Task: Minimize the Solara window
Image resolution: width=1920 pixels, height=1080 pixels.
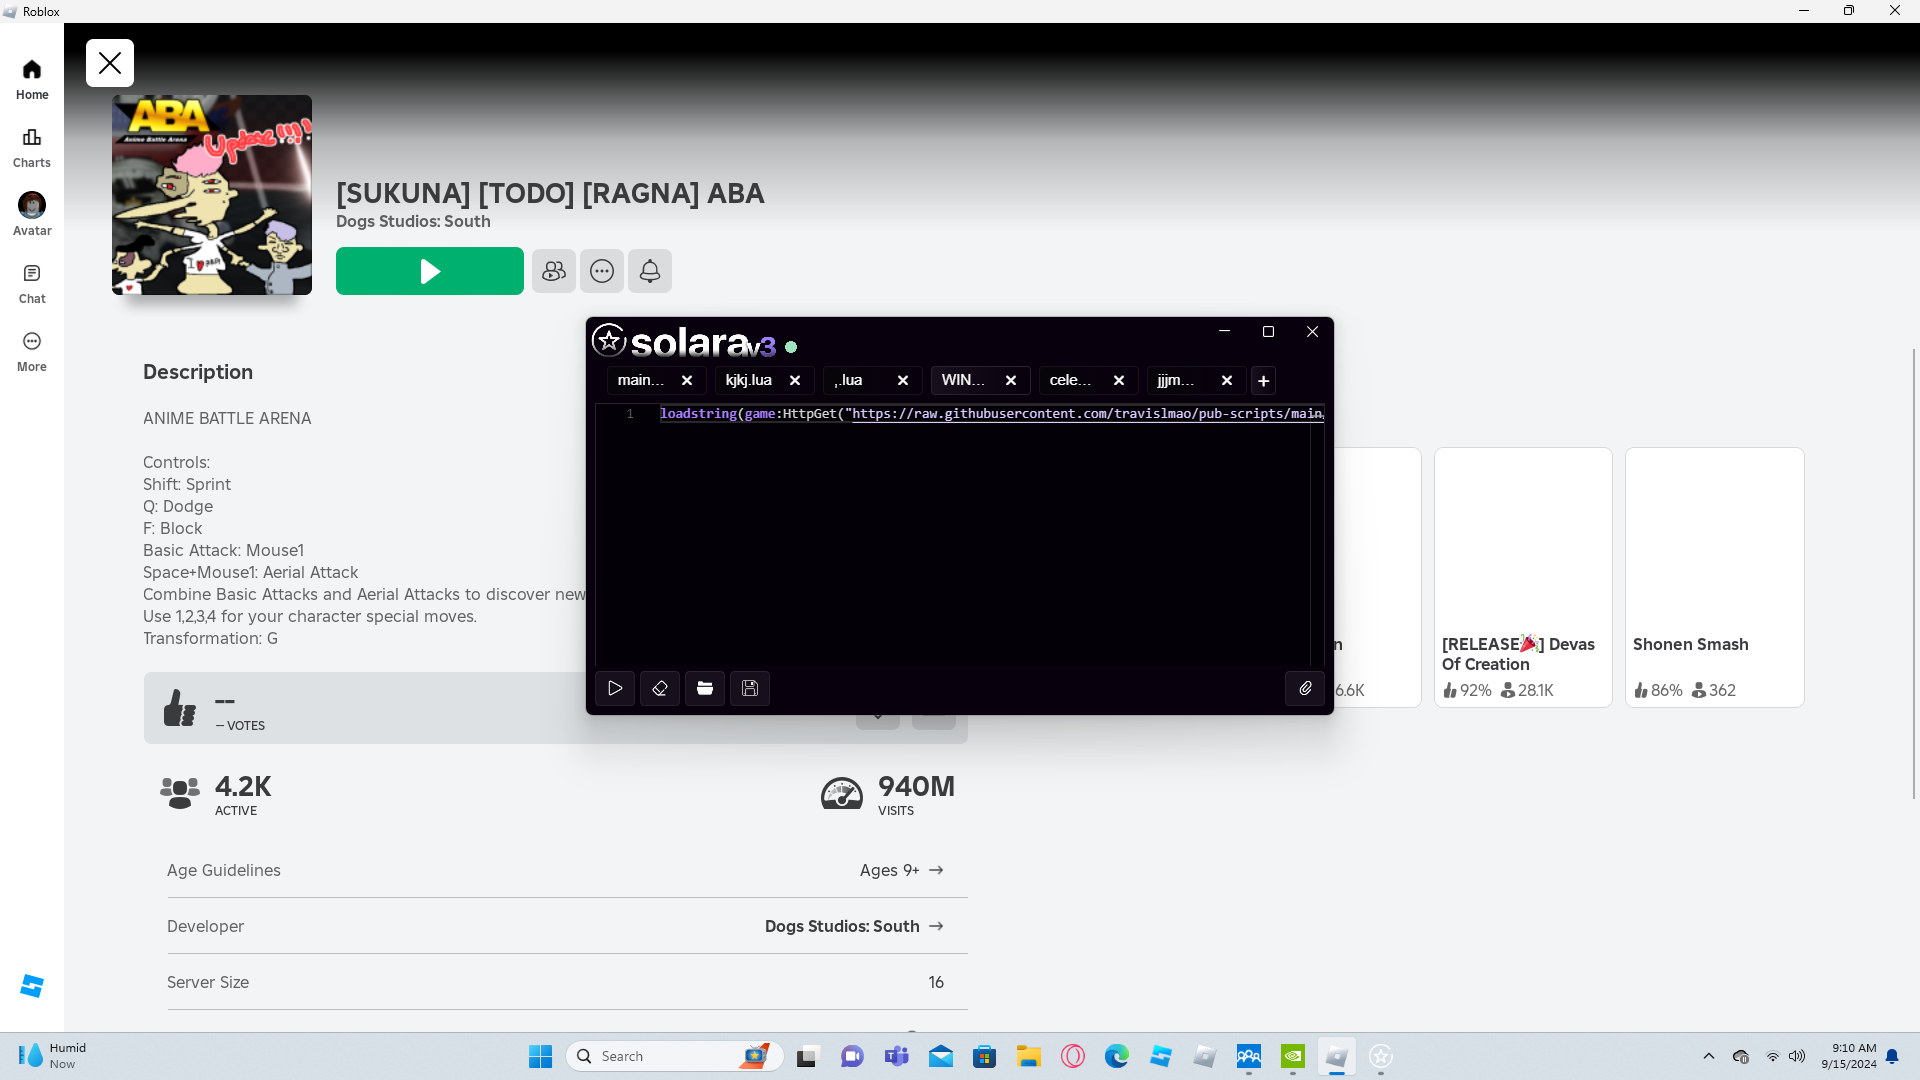Action: tap(1224, 331)
